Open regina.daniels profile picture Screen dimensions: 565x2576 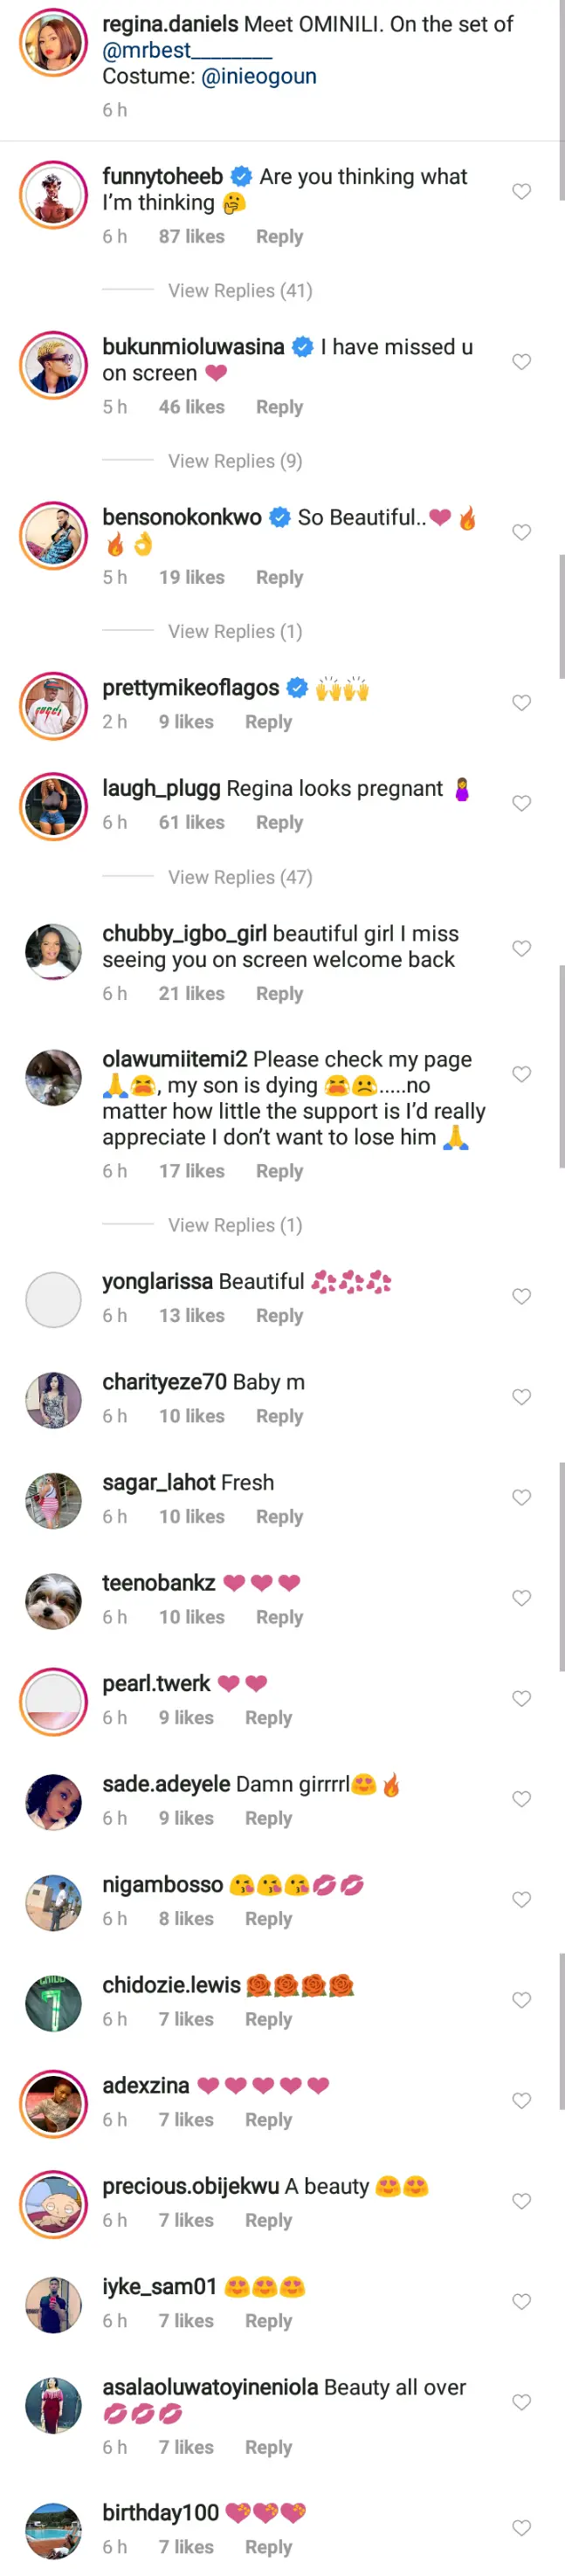click(x=53, y=43)
